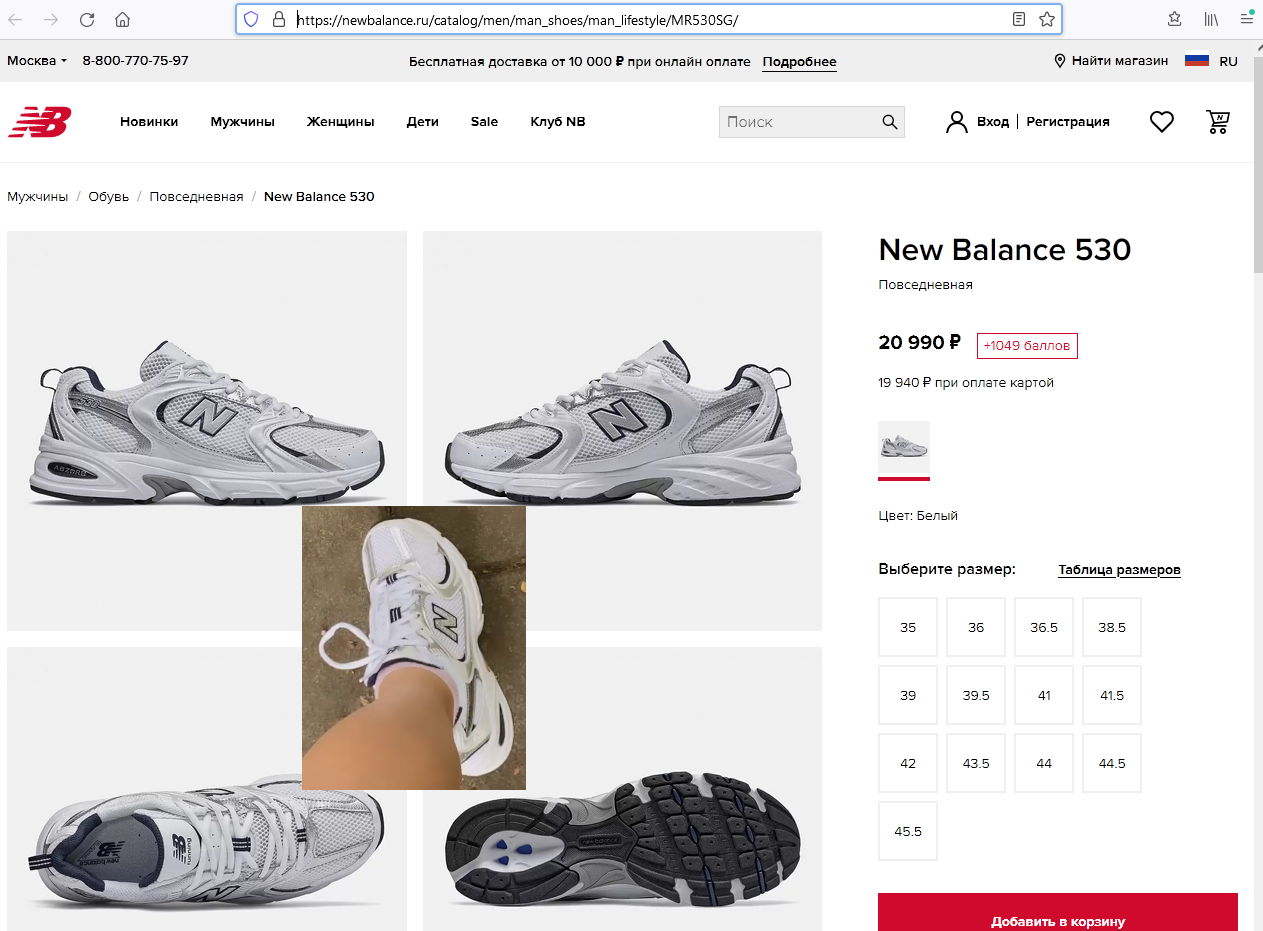The height and width of the screenshot is (931, 1263).
Task: Click the phone number 8-800-770-75-97
Action: (x=135, y=61)
